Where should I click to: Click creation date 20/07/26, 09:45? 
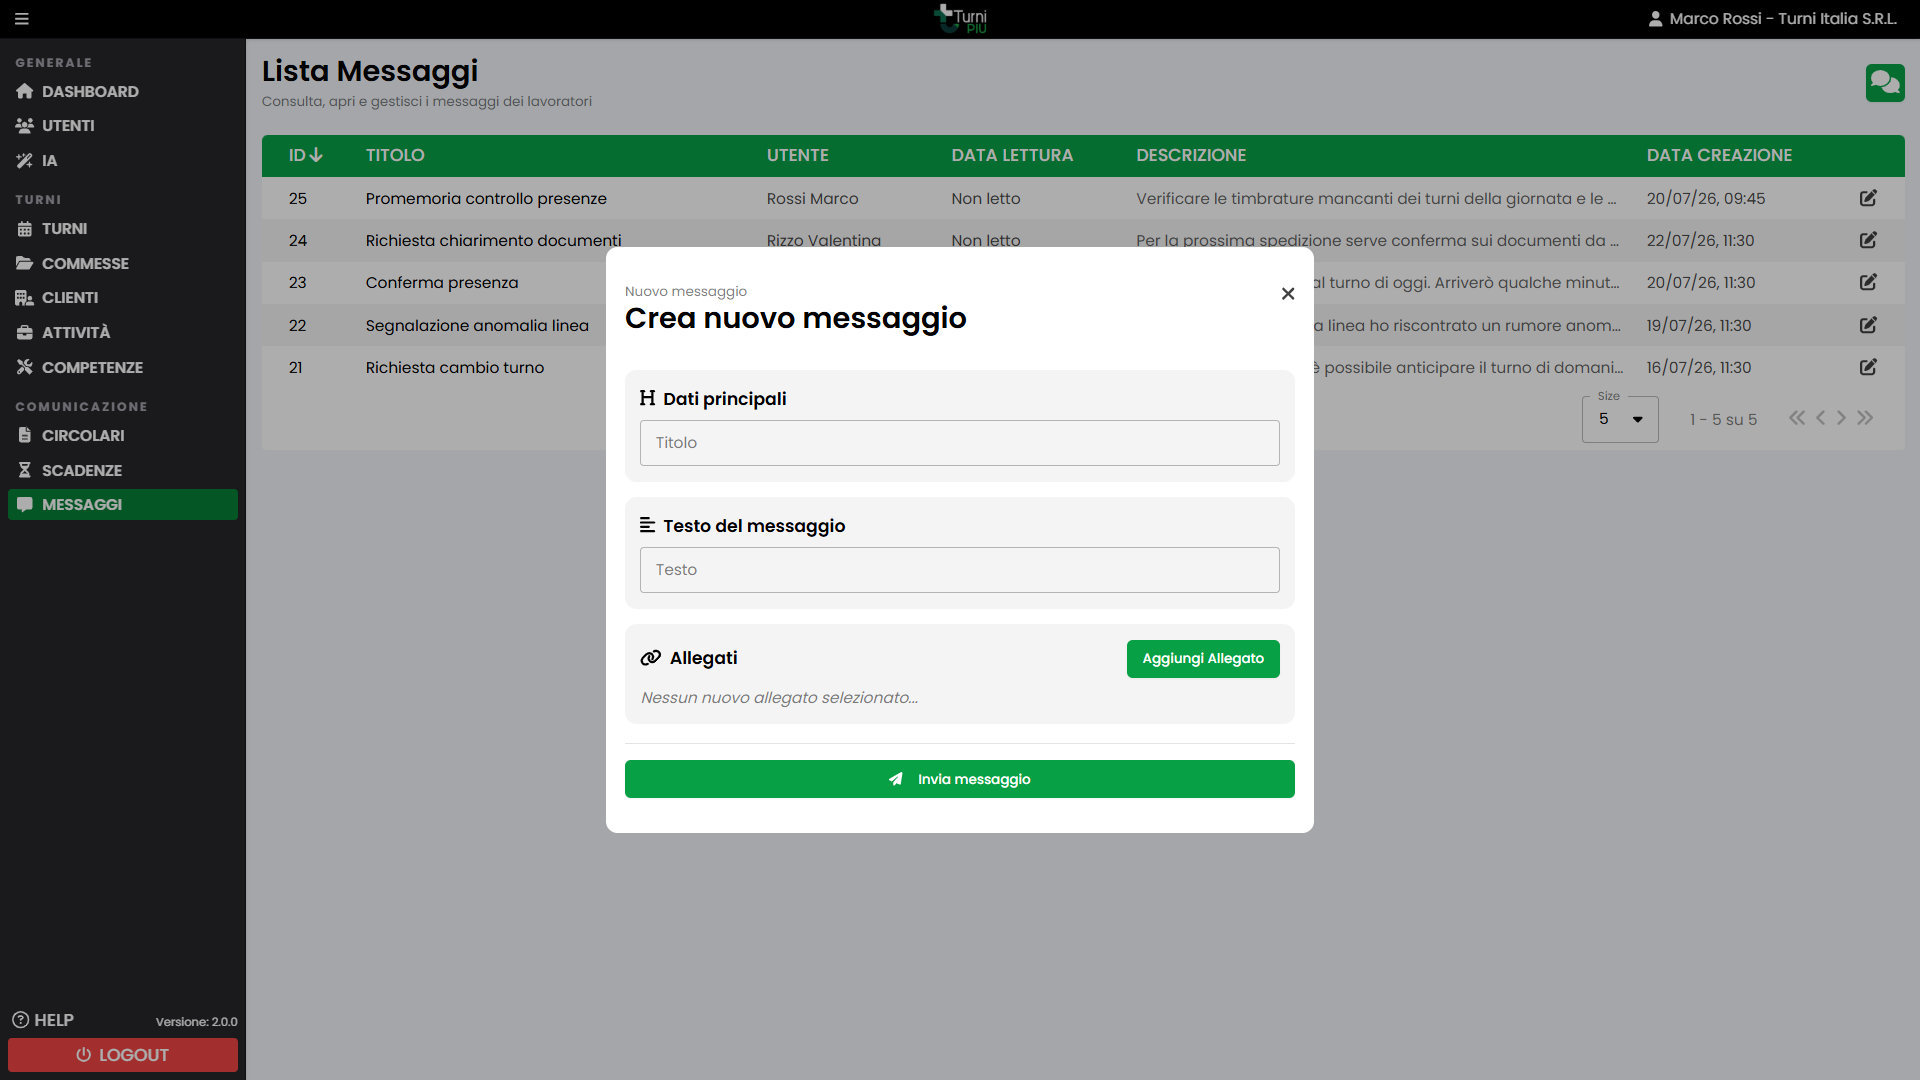(x=1706, y=198)
